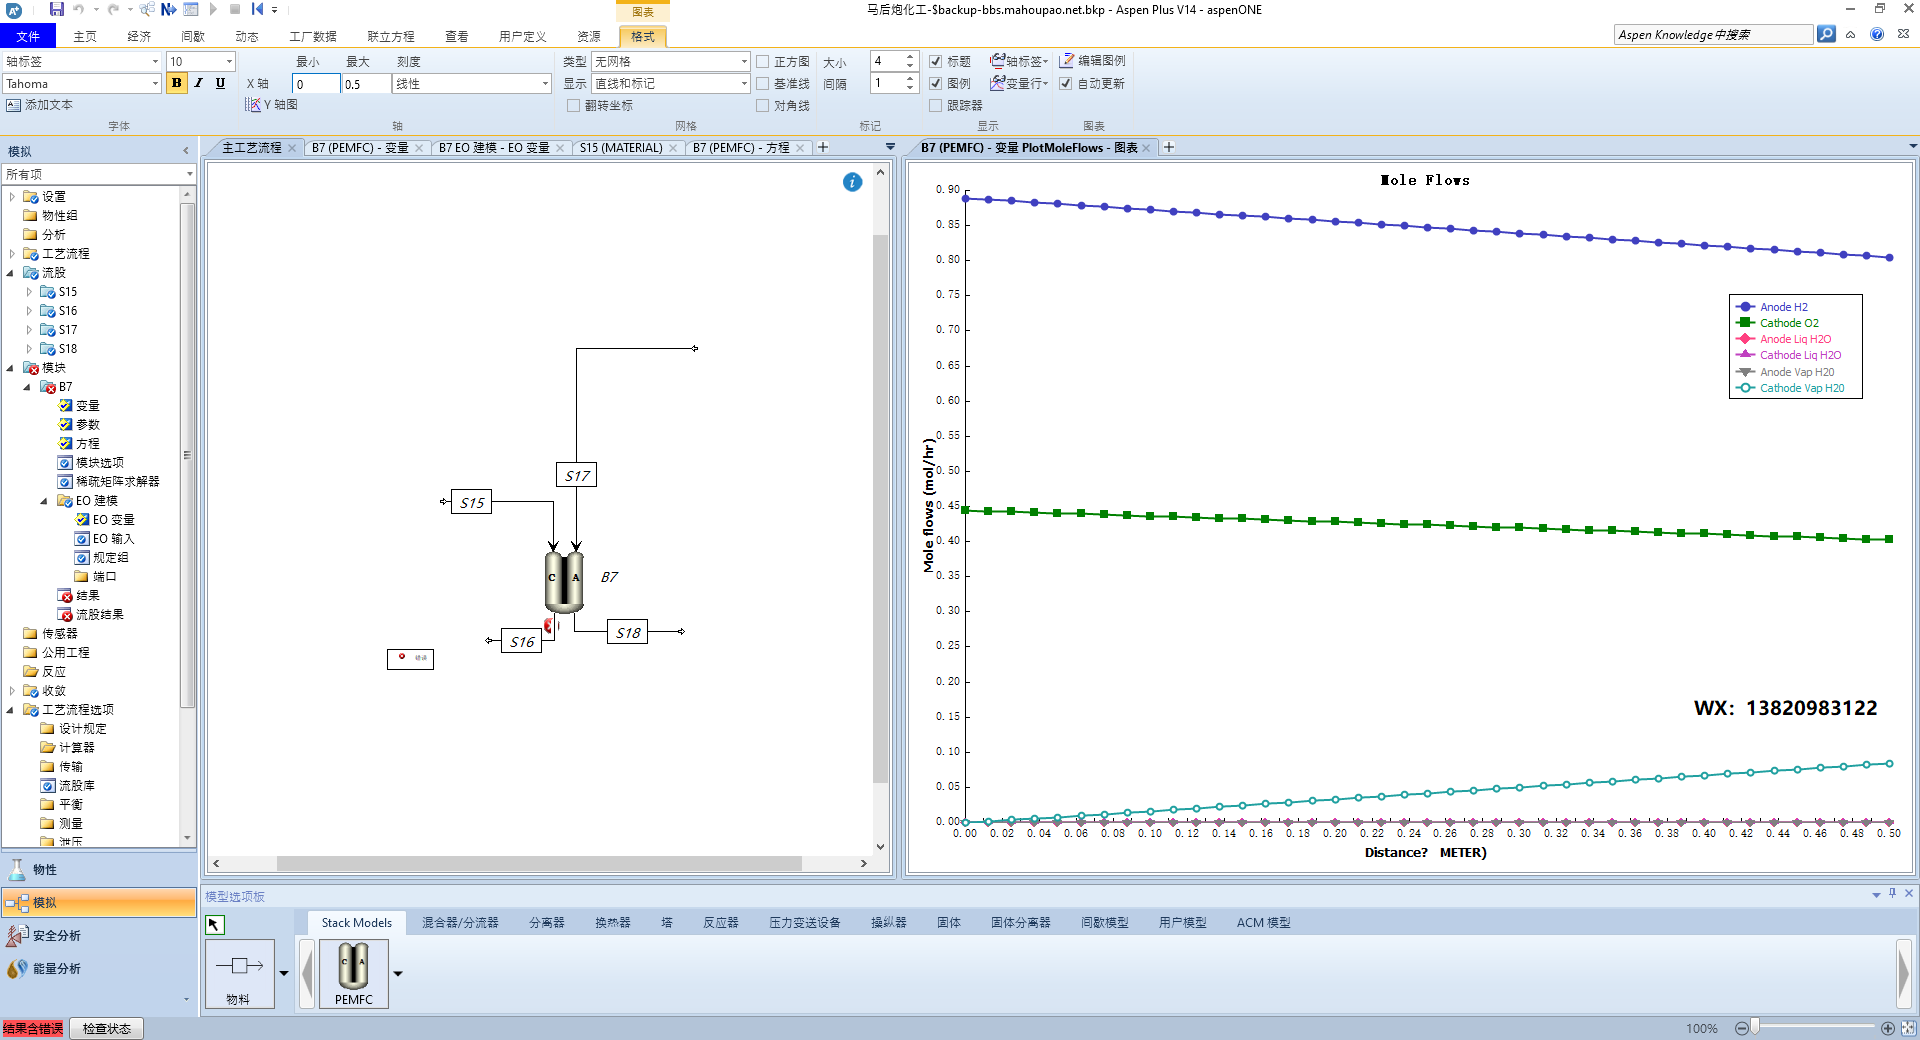Screen dimensions: 1920x1040
Task: Open the 联立方程 ribbon tab
Action: (x=390, y=37)
